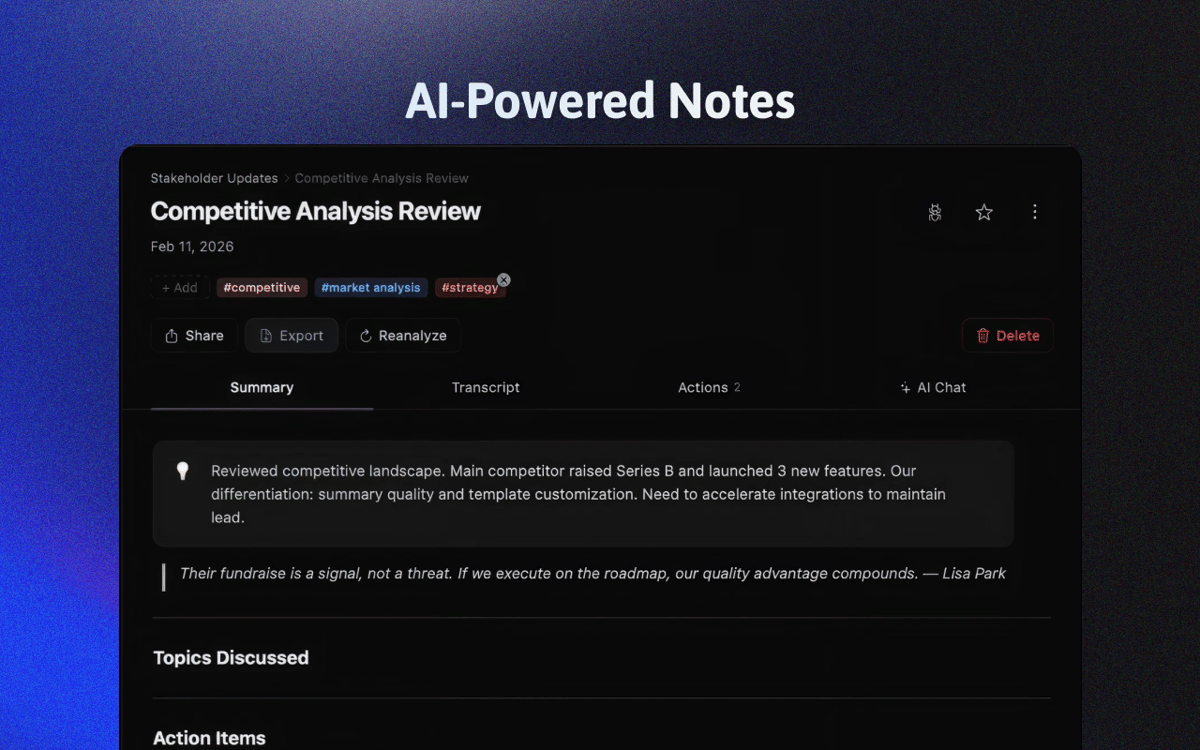This screenshot has height=750, width=1200.
Task: Star this note as favorite
Action: click(x=984, y=212)
